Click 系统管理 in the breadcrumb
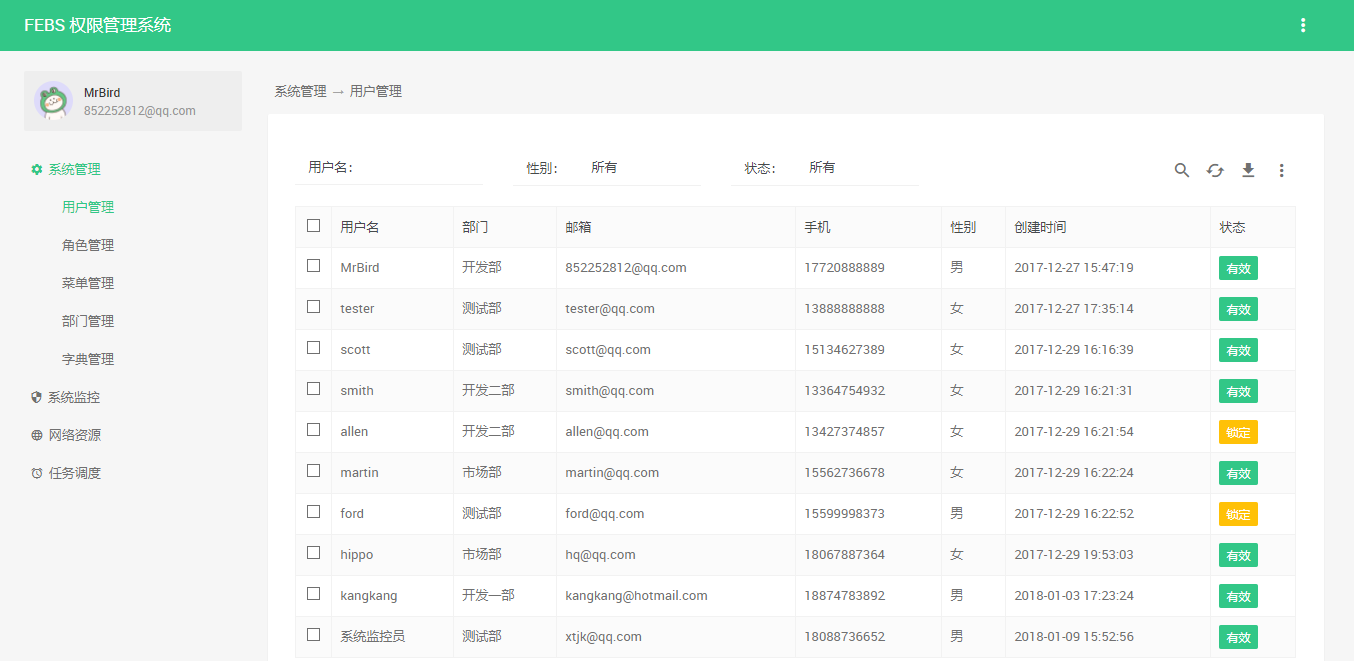This screenshot has height=661, width=1354. pyautogui.click(x=300, y=91)
